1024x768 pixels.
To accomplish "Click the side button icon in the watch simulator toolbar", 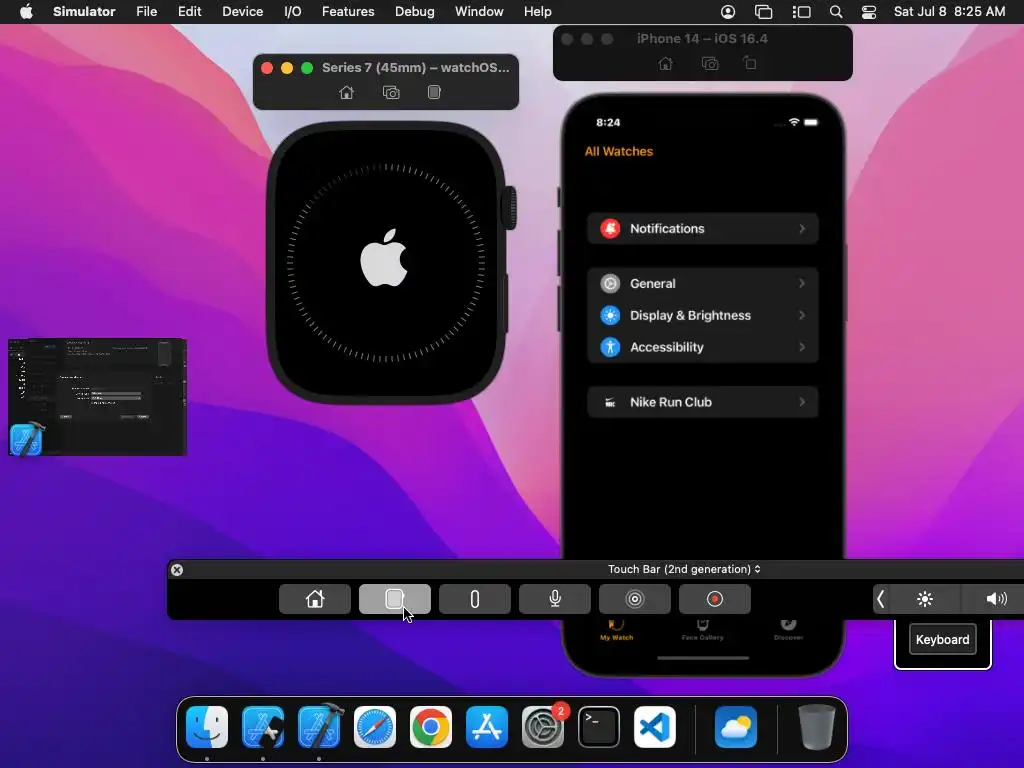I will [x=434, y=92].
